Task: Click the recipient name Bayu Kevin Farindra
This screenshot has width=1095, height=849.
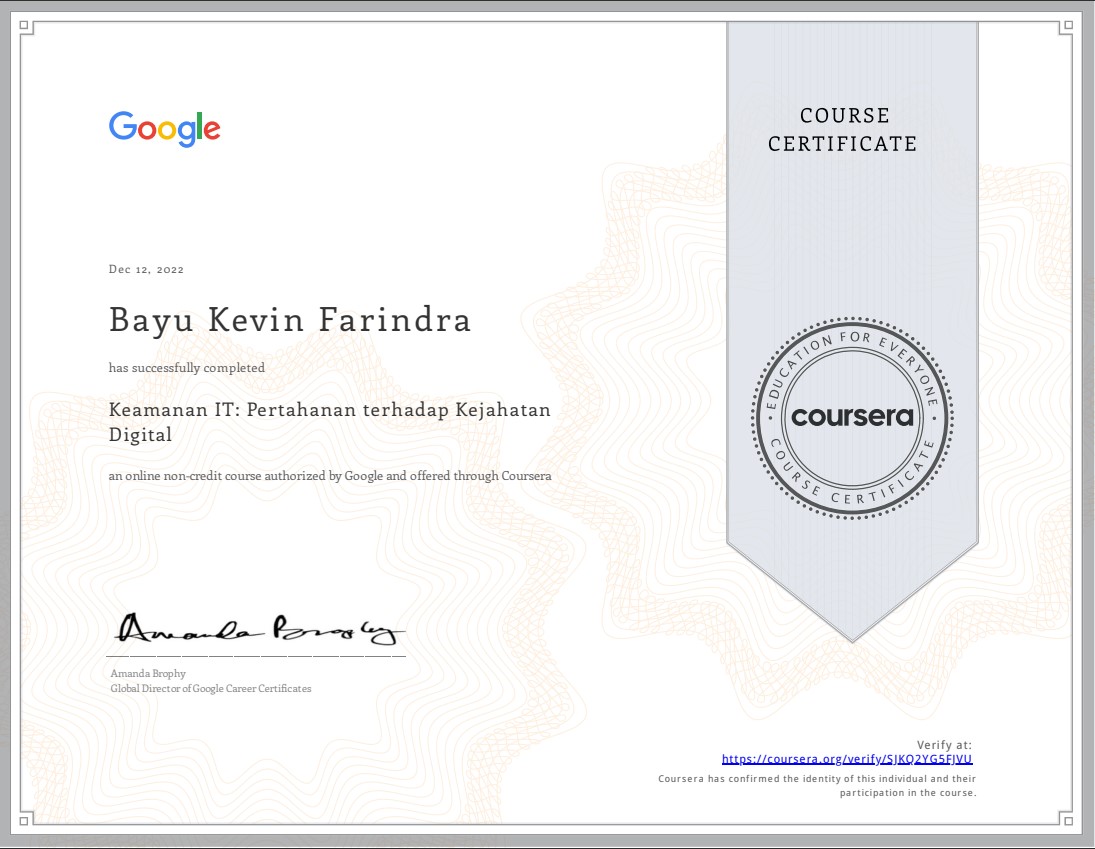Action: [x=290, y=321]
